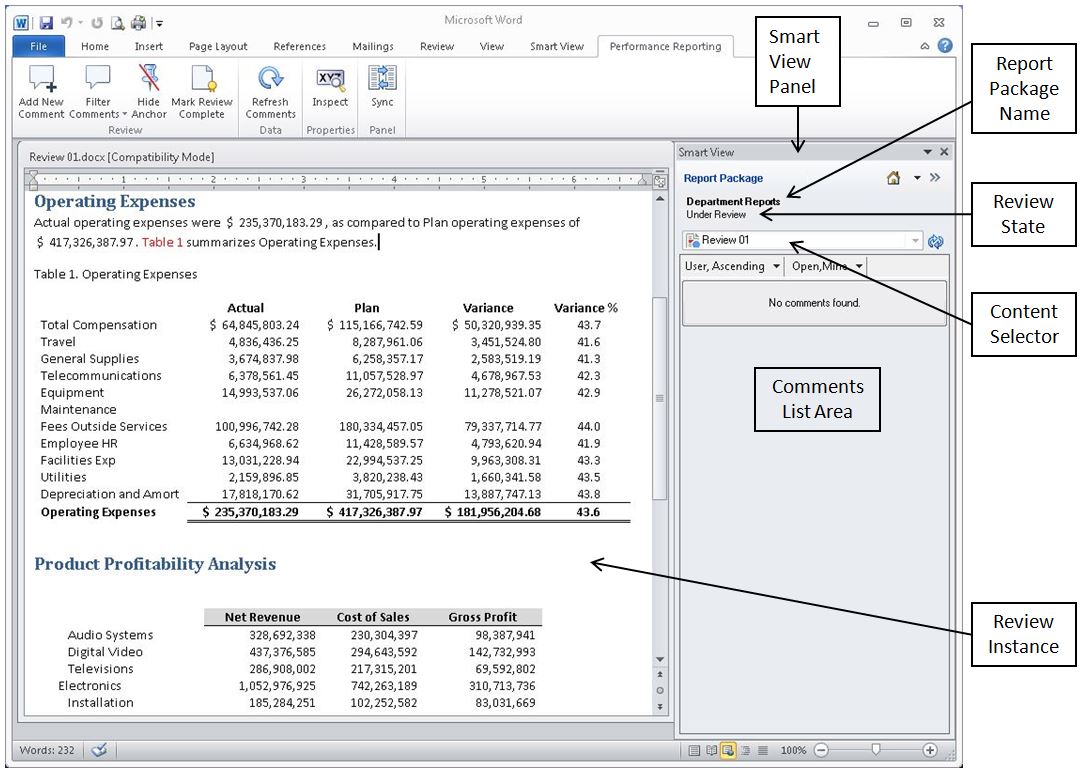Mark Review Complete in the ribbon
This screenshot has height=773, width=1082.
(202, 90)
